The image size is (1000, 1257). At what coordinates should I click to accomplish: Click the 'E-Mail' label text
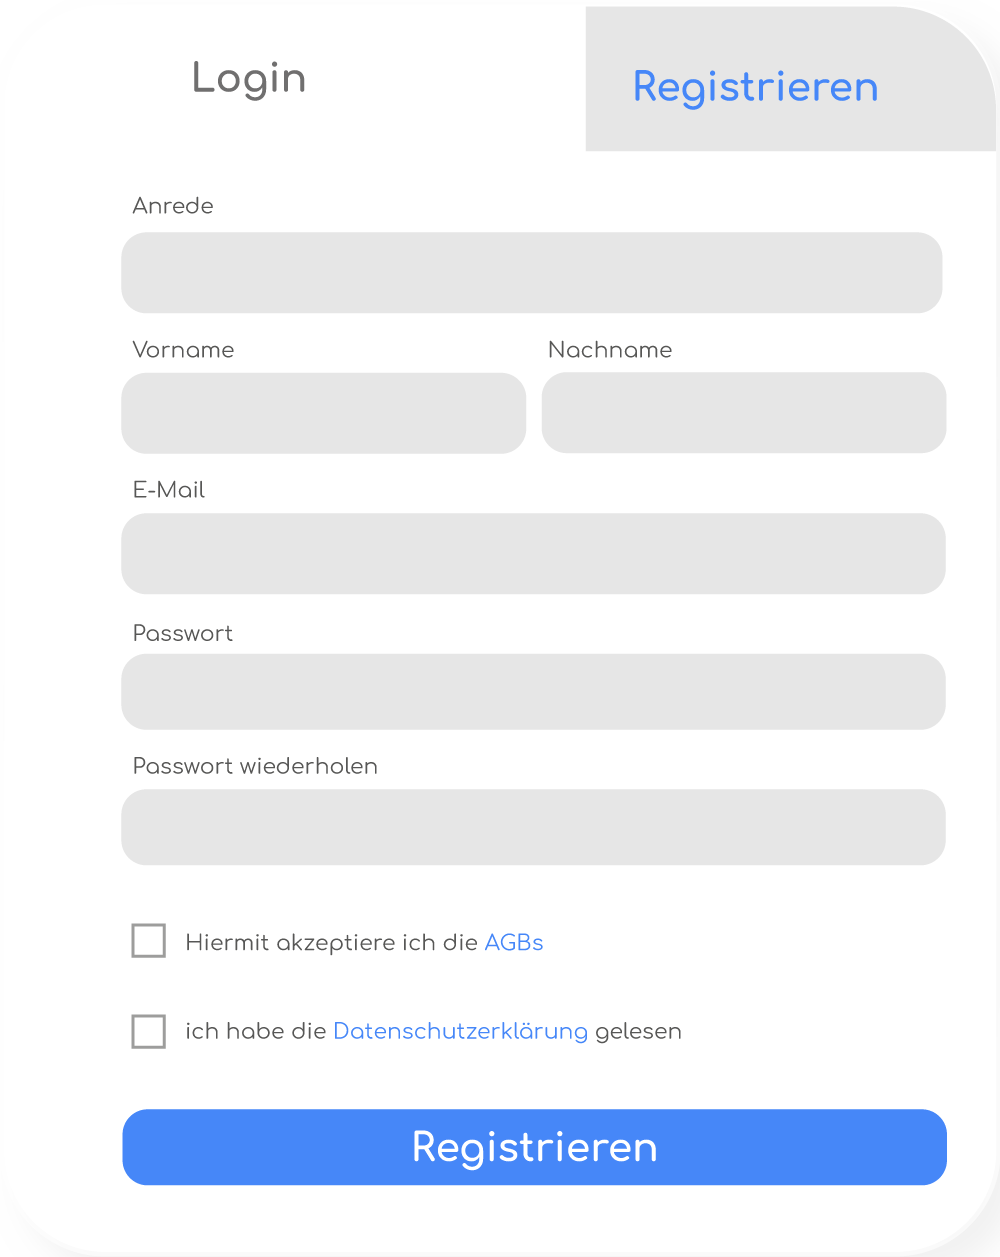pyautogui.click(x=169, y=490)
